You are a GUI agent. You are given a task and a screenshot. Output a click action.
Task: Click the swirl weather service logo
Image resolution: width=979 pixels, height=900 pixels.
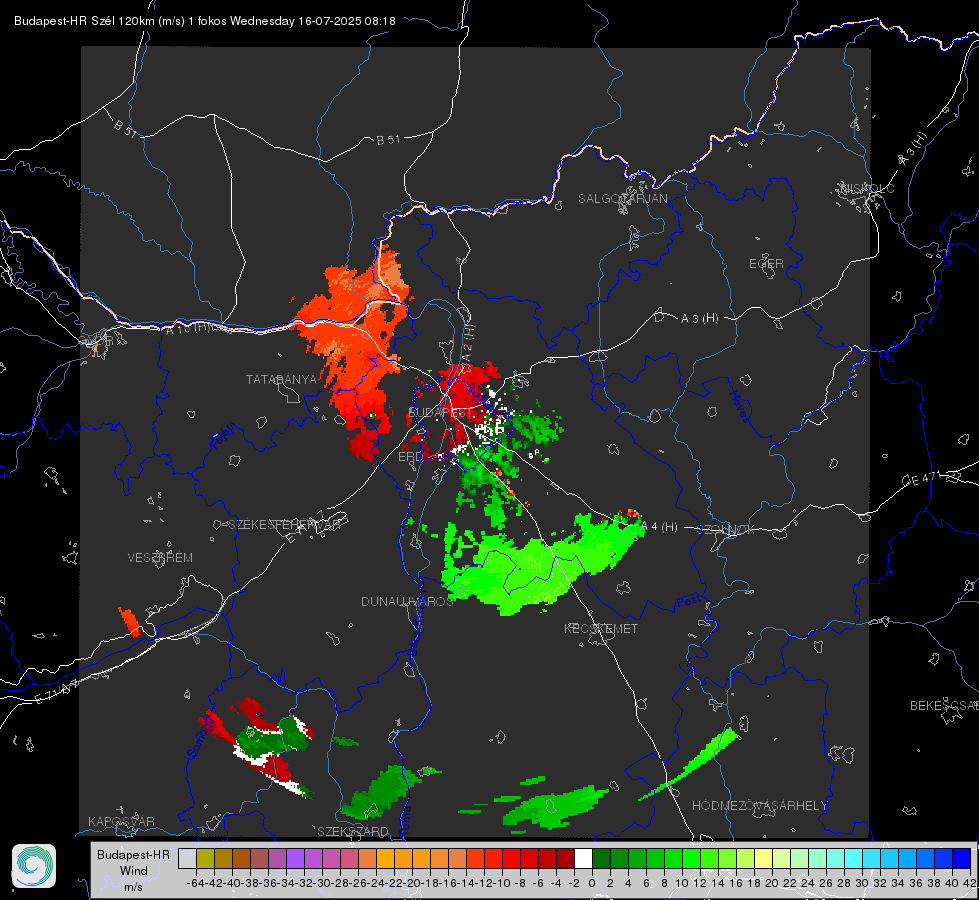point(34,866)
